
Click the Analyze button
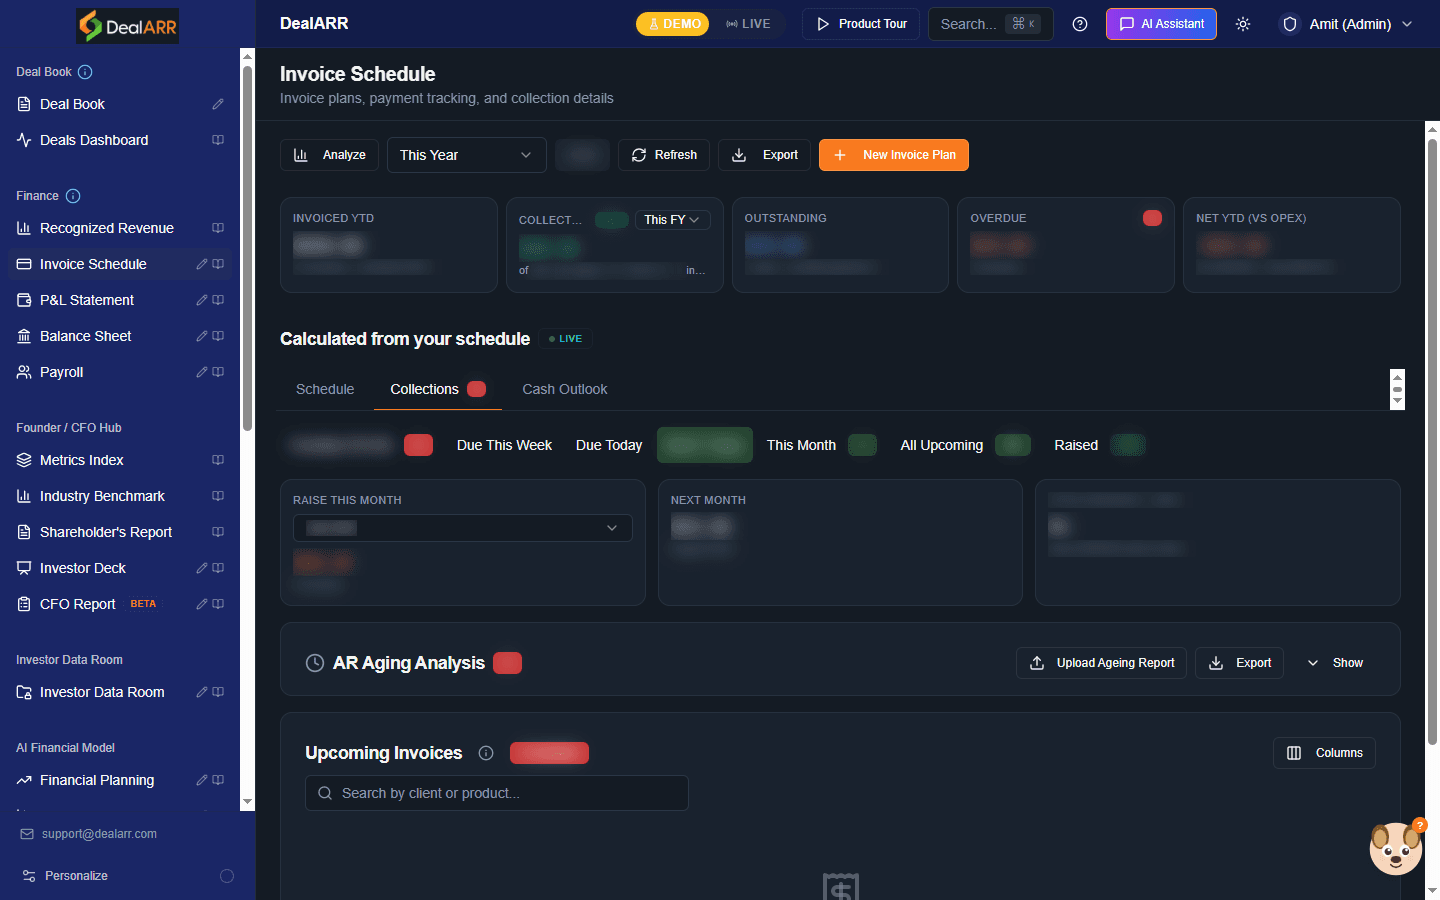point(329,155)
